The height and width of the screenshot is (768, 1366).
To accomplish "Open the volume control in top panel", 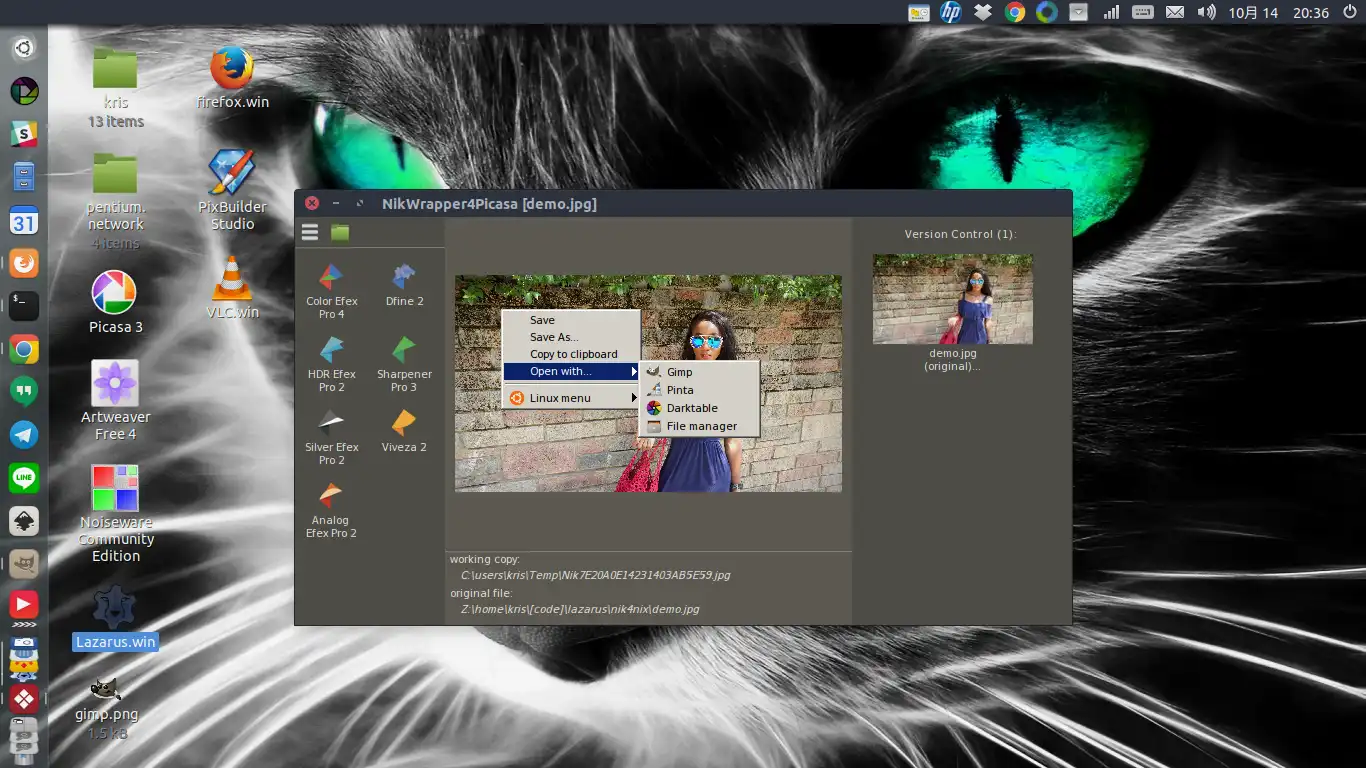I will click(1207, 12).
